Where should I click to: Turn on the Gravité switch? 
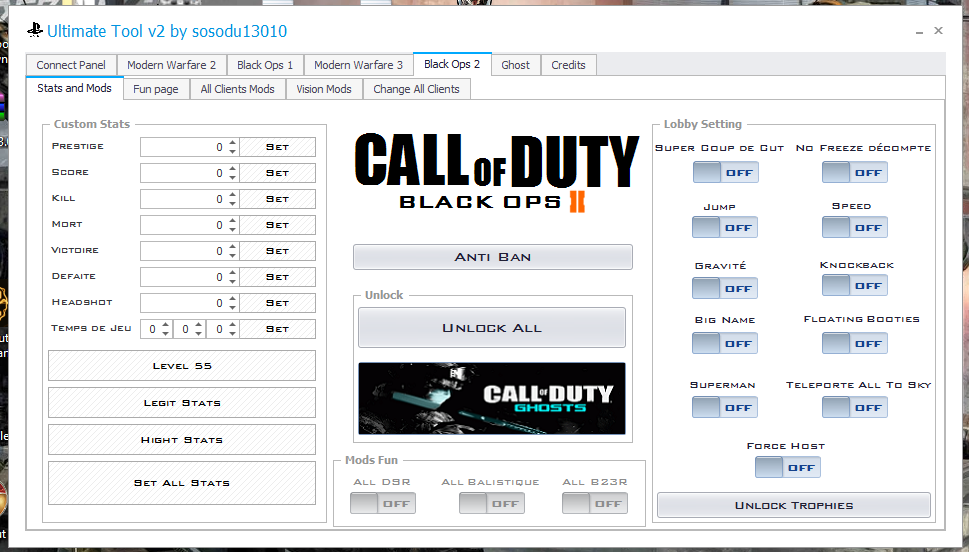tap(725, 288)
